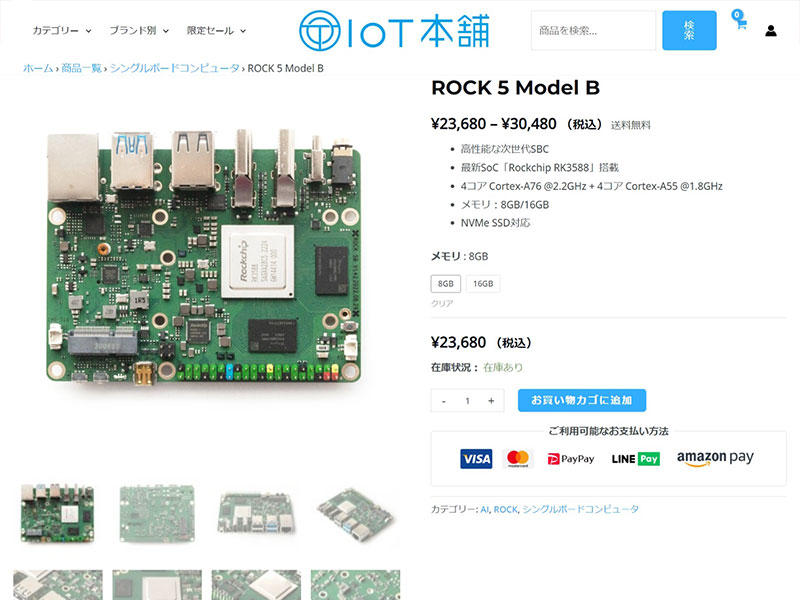Open the user account icon
The width and height of the screenshot is (800, 600).
(x=771, y=31)
